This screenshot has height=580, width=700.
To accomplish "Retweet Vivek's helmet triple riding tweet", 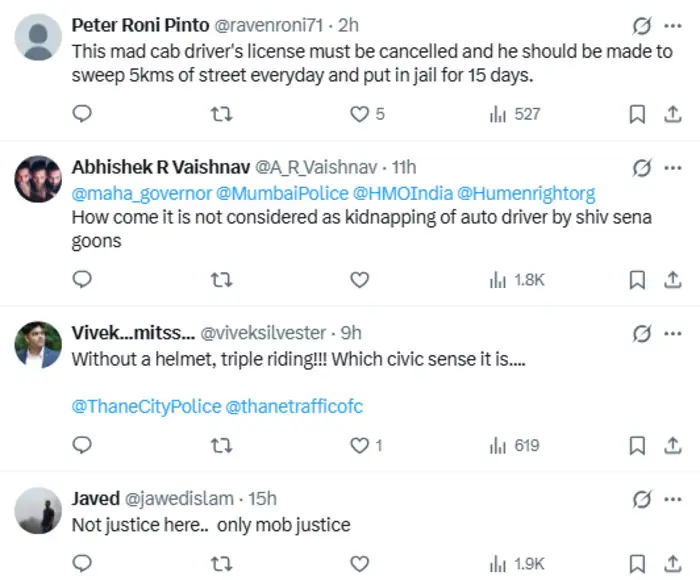I will (x=221, y=446).
